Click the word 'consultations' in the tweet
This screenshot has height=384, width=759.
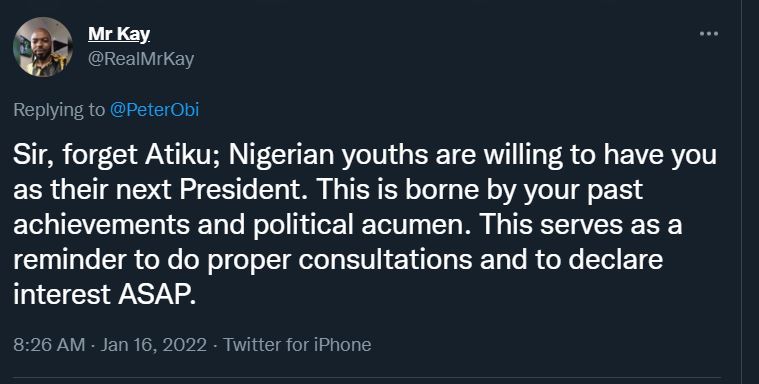[x=385, y=260]
